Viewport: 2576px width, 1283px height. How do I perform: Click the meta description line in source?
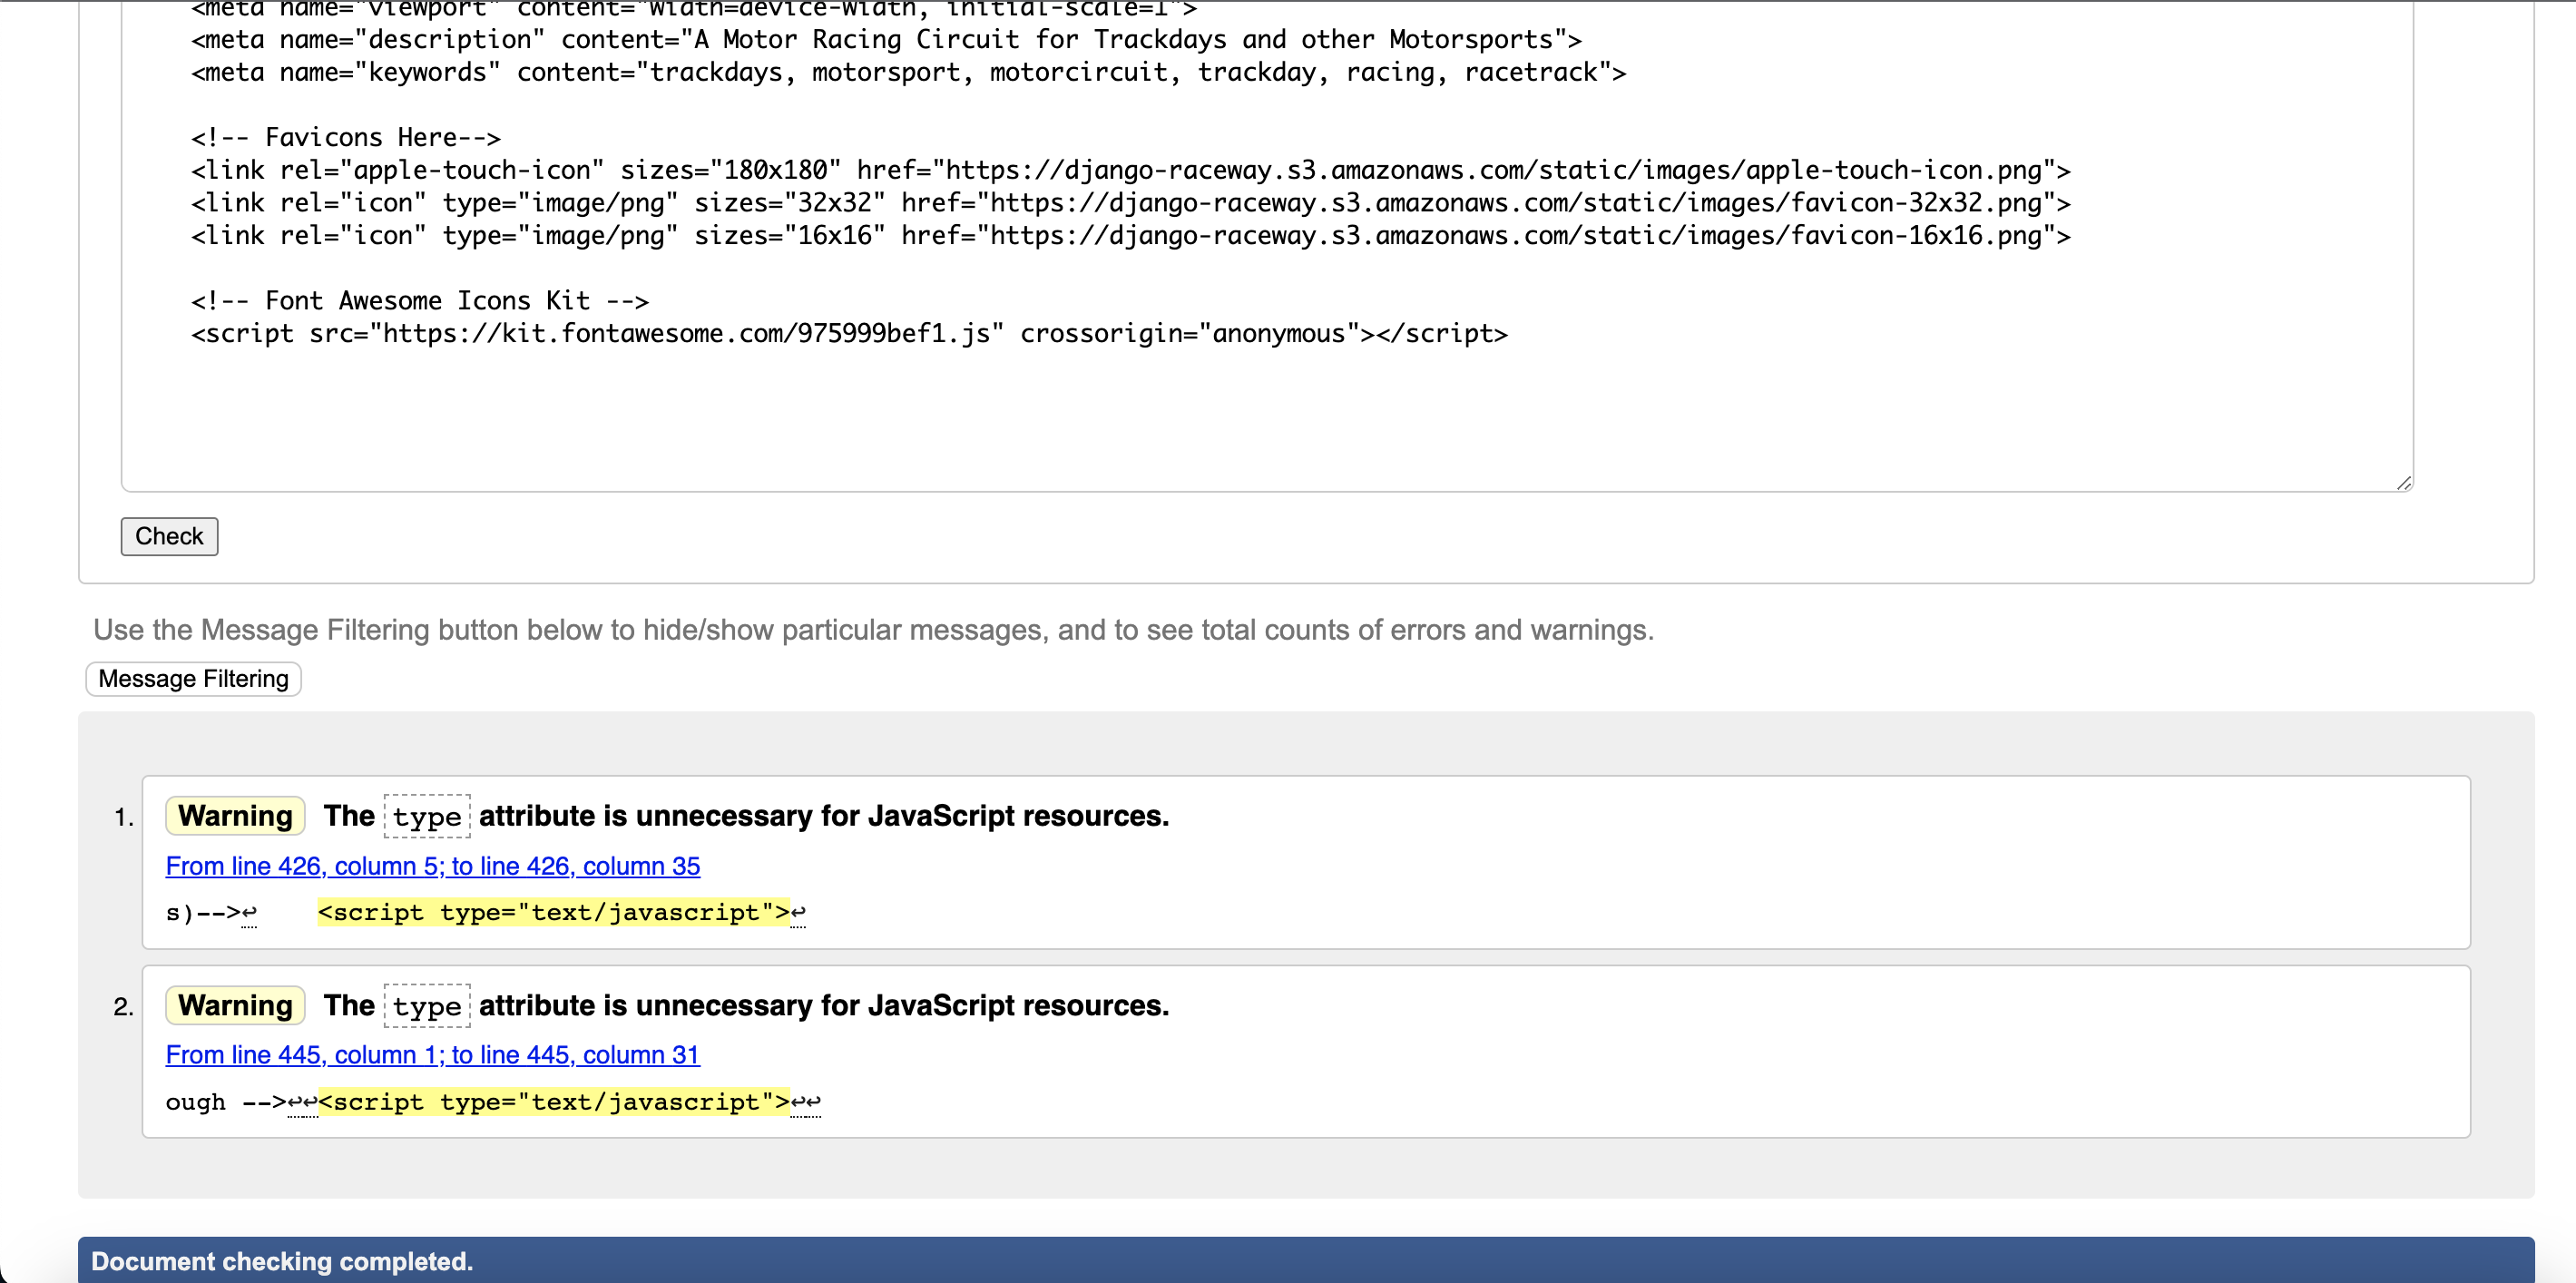pos(886,40)
